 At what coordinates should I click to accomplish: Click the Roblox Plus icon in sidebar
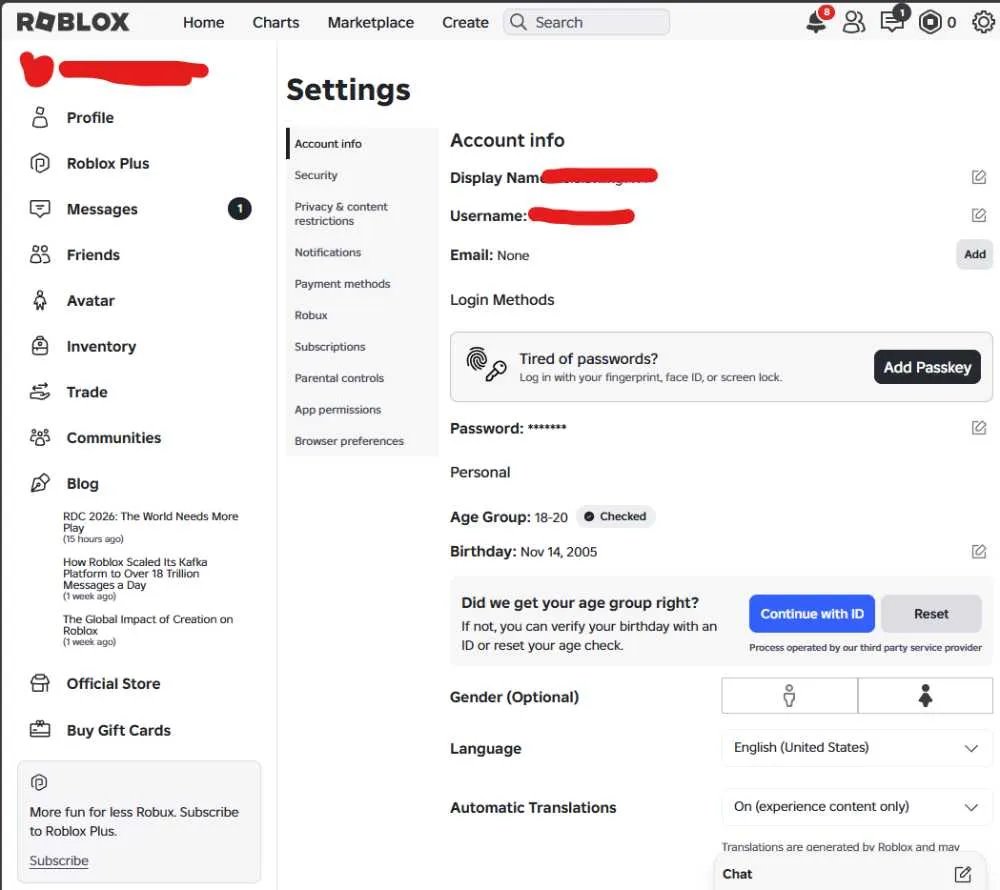[x=40, y=163]
